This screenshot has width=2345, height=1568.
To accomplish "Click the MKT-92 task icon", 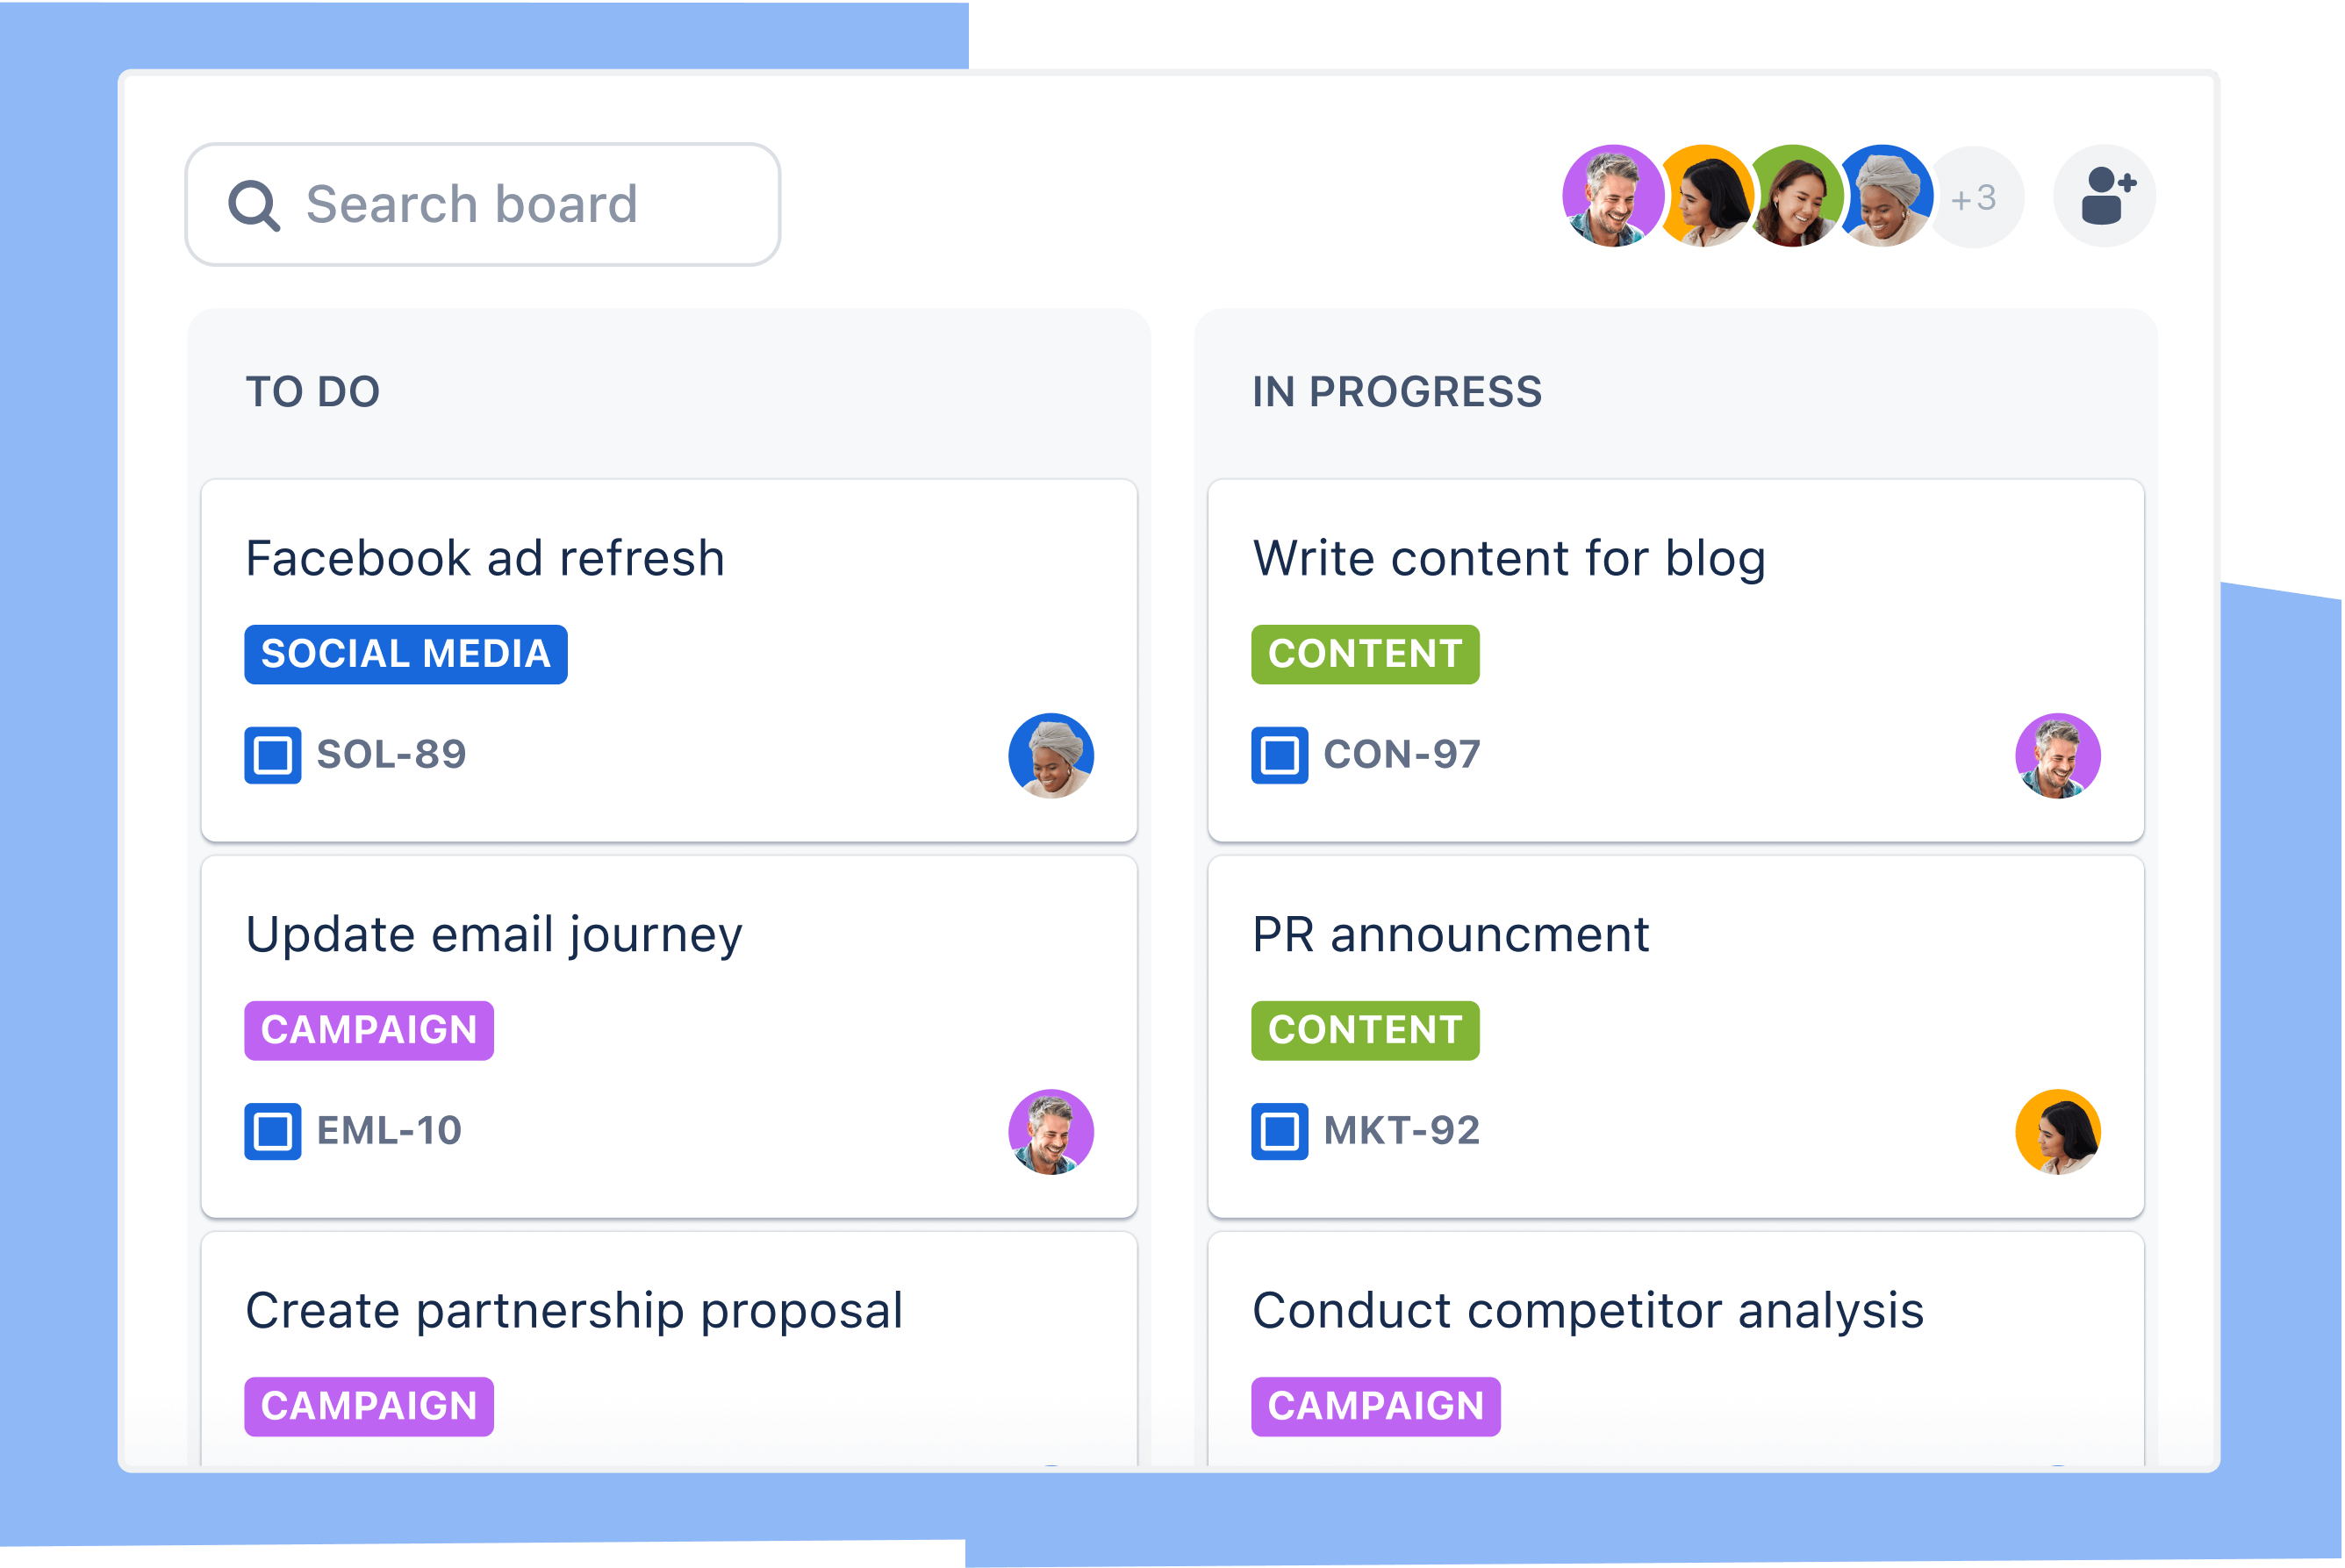I will [1278, 1128].
